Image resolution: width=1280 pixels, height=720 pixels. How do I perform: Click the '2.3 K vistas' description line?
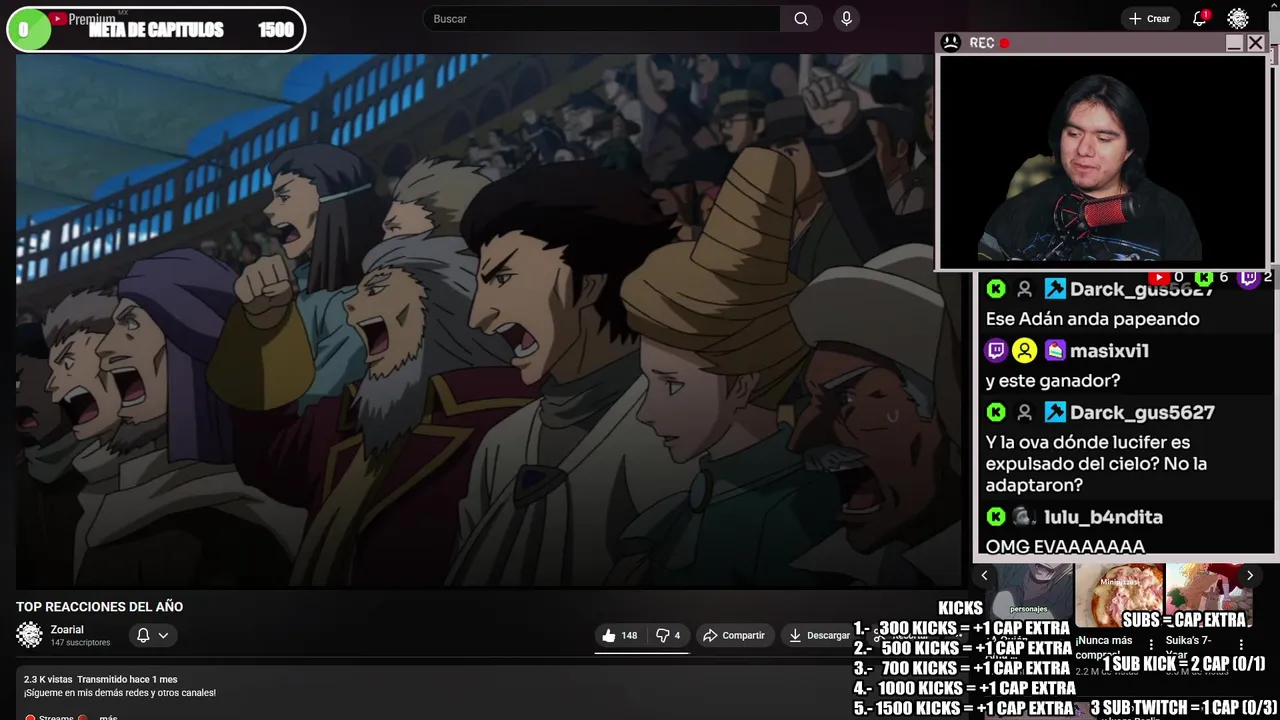tap(100, 680)
